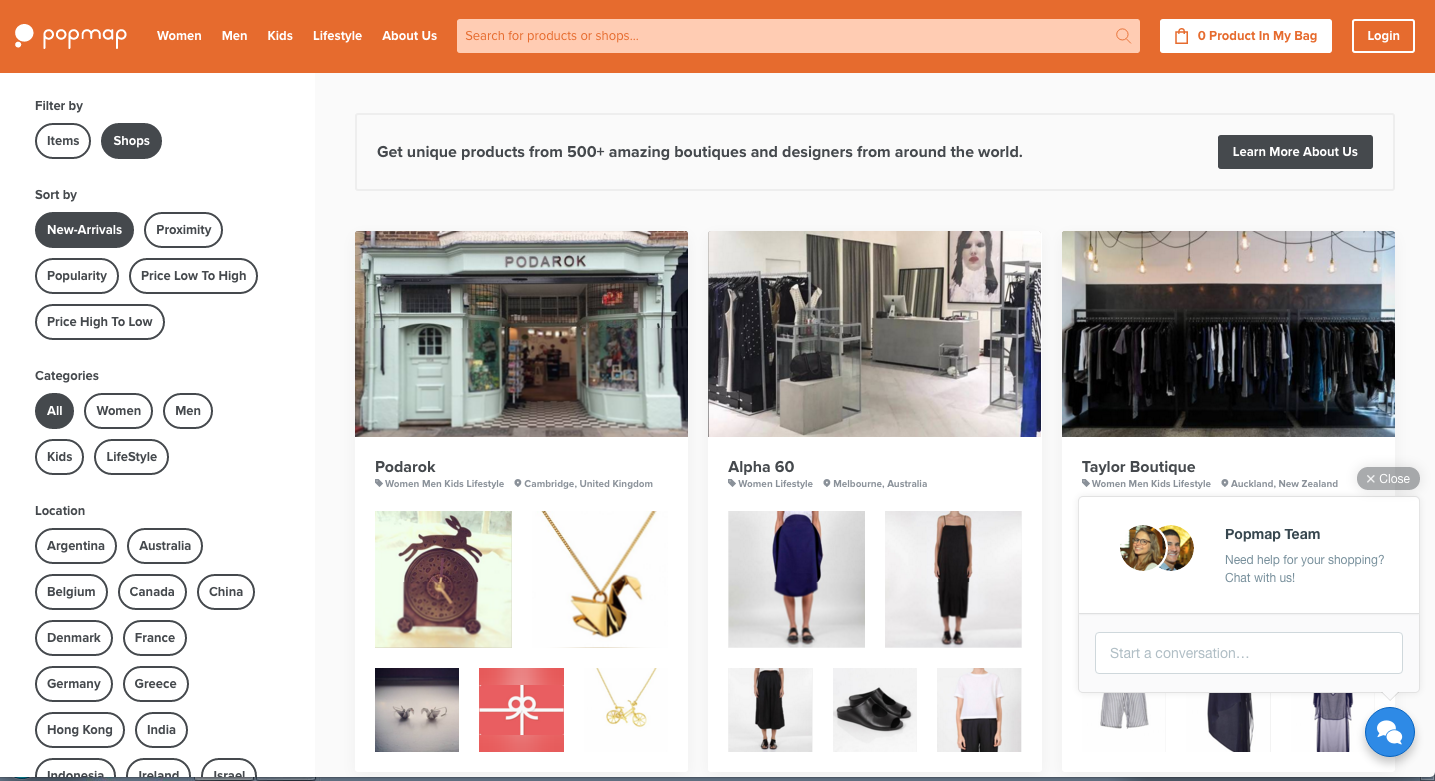Click the search magnifier icon

pyautogui.click(x=1123, y=35)
